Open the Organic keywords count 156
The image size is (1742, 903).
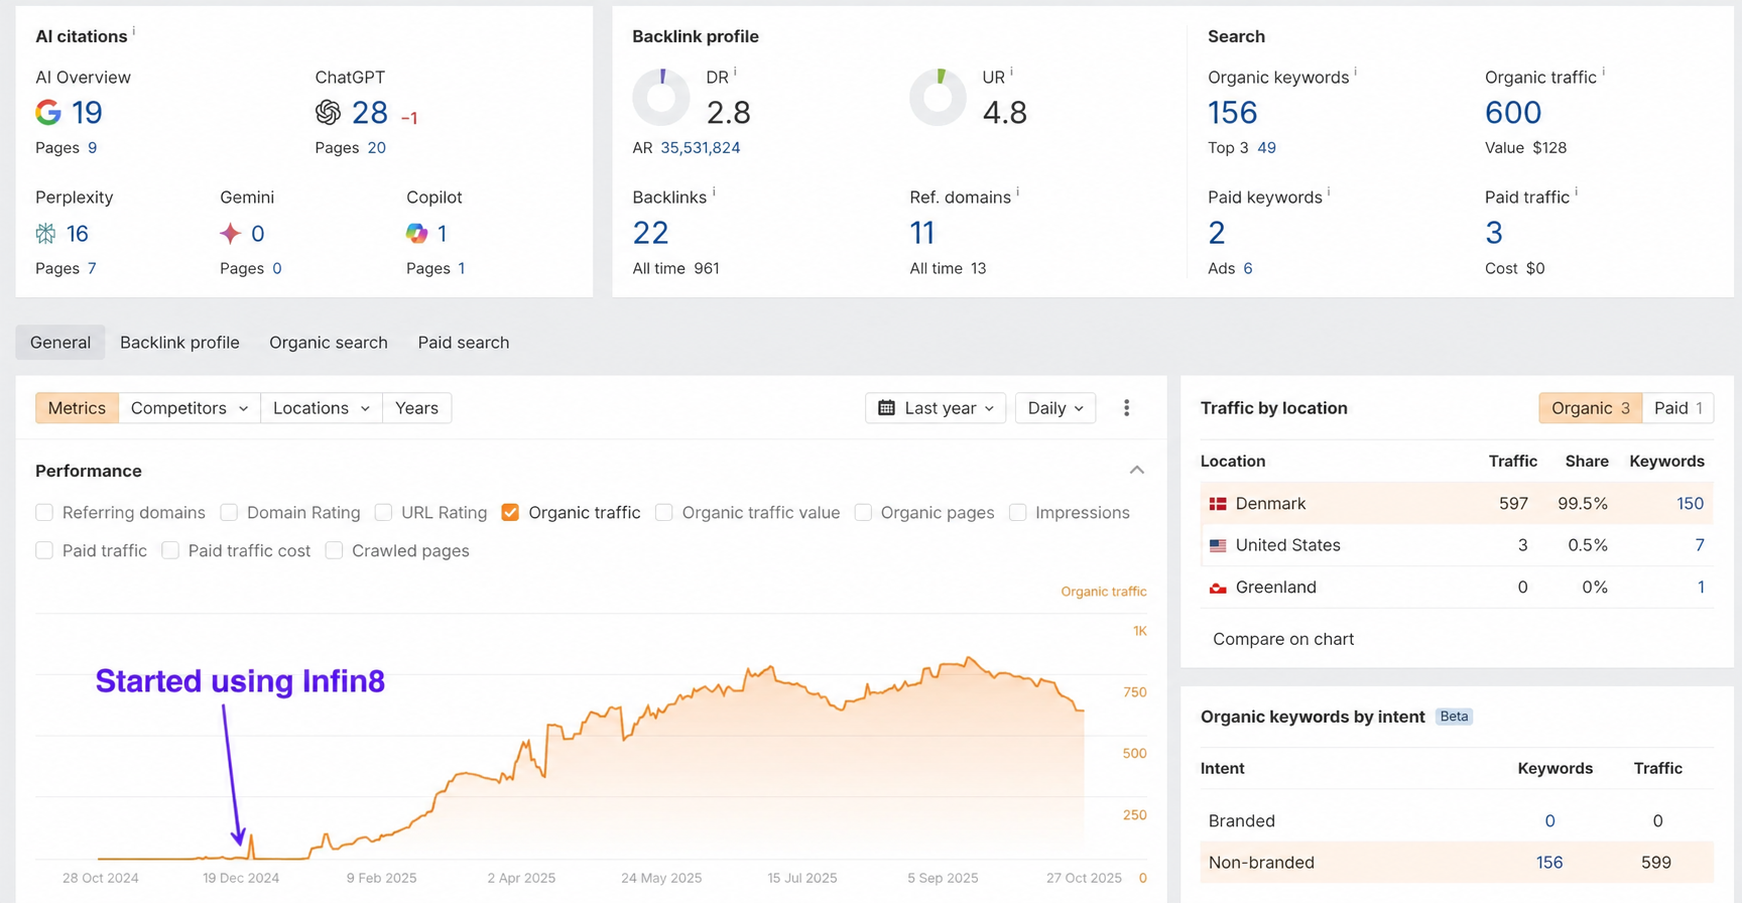tap(1232, 112)
